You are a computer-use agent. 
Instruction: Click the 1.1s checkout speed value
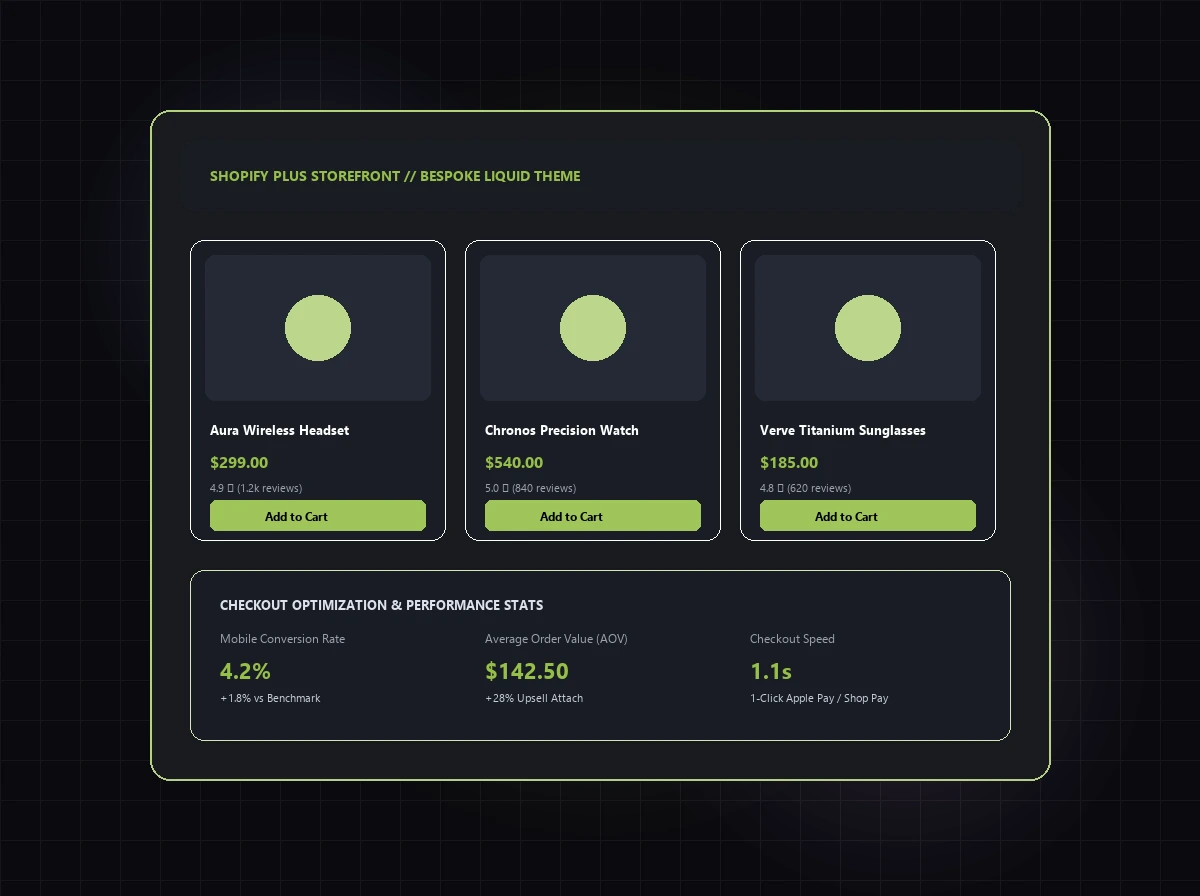pos(771,671)
